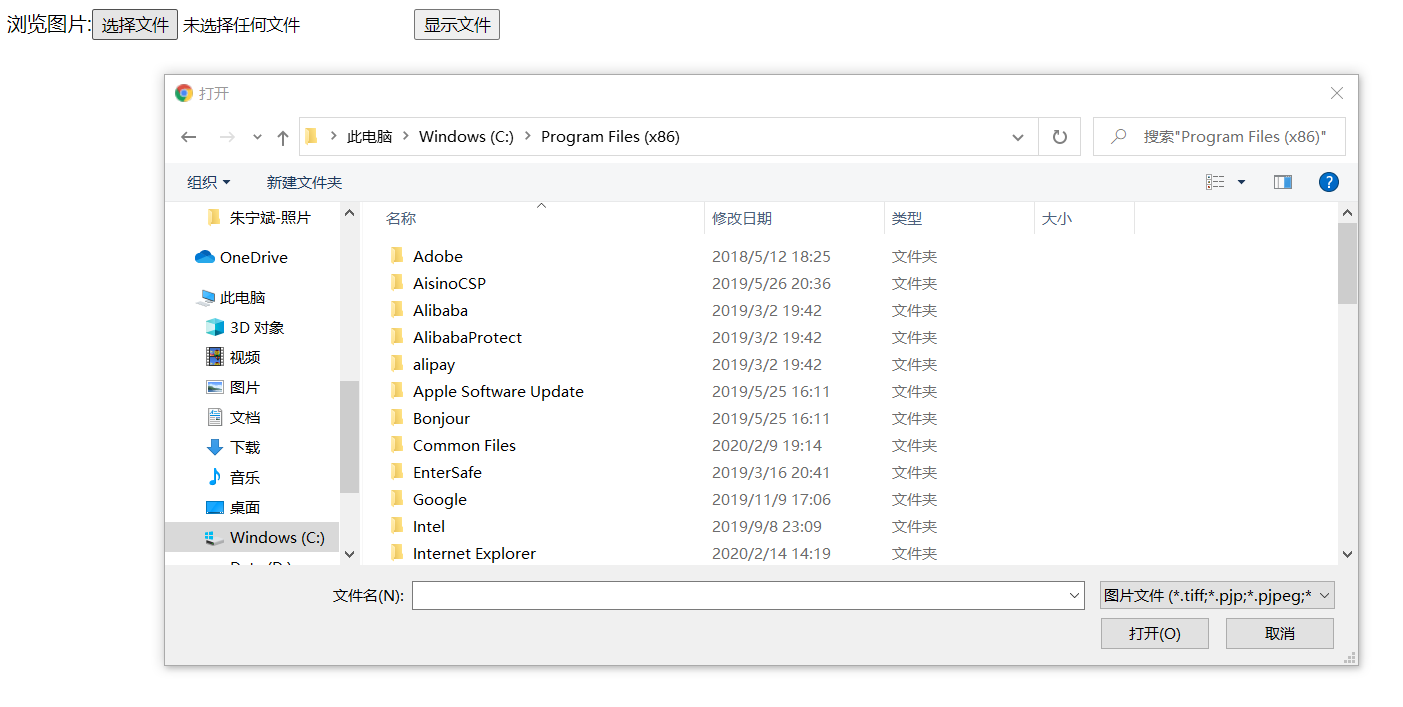Open the file name history dropdown
The width and height of the screenshot is (1403, 707).
click(x=1075, y=596)
